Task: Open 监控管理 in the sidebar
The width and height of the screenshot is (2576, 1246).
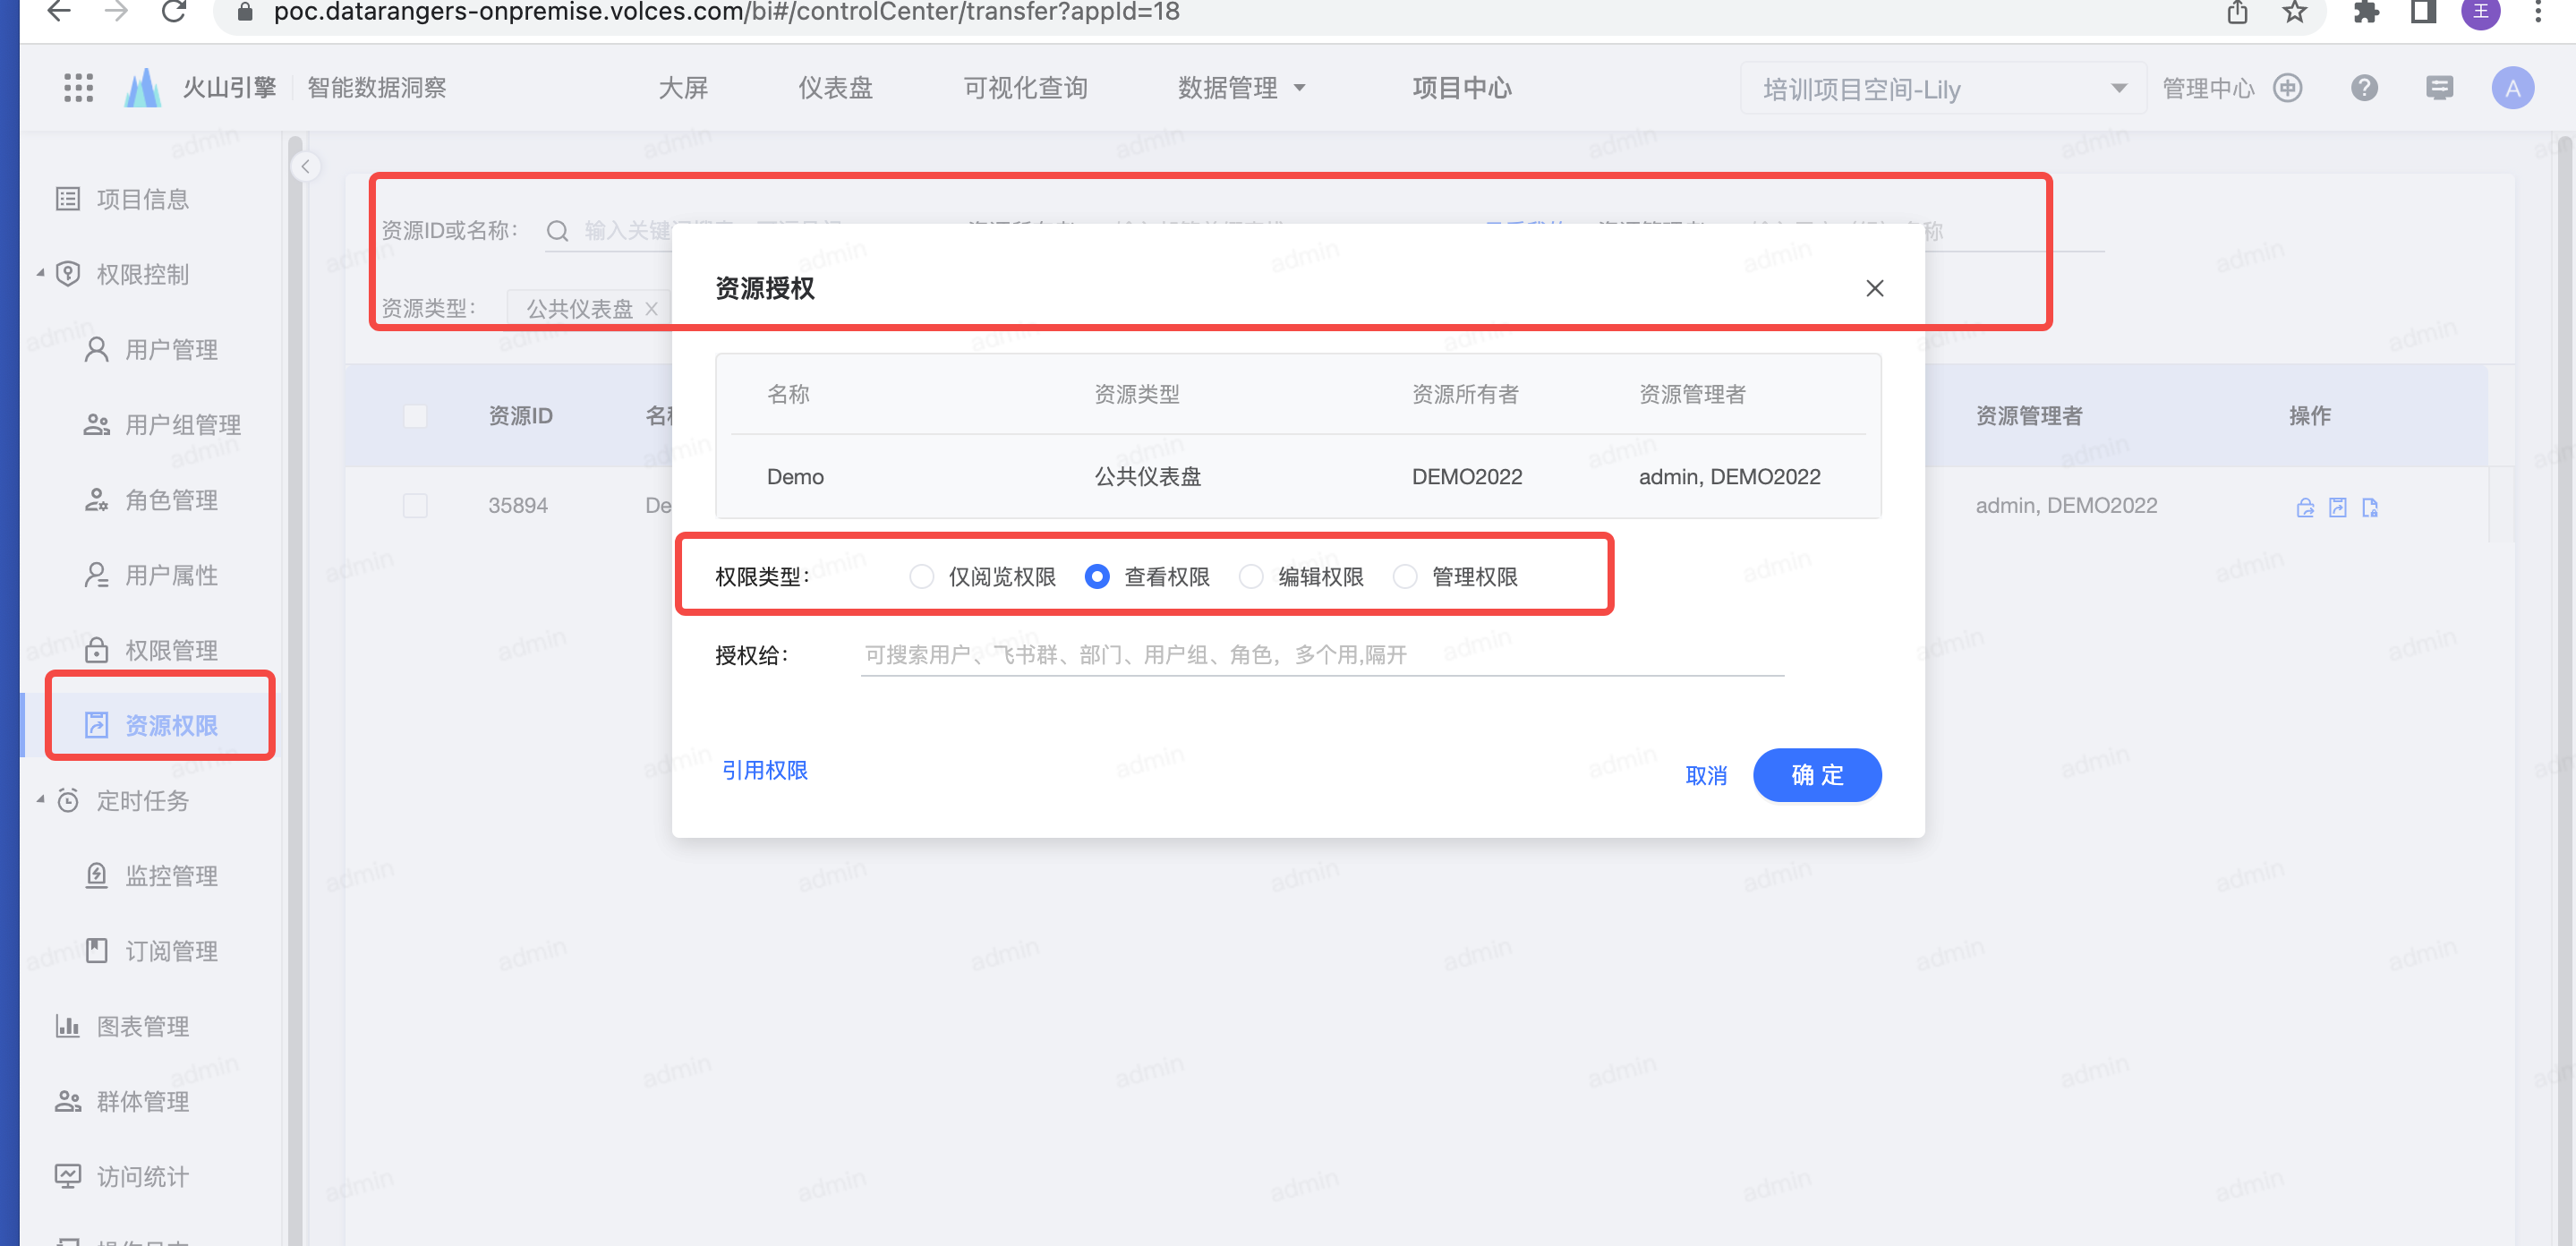Action: (x=150, y=876)
